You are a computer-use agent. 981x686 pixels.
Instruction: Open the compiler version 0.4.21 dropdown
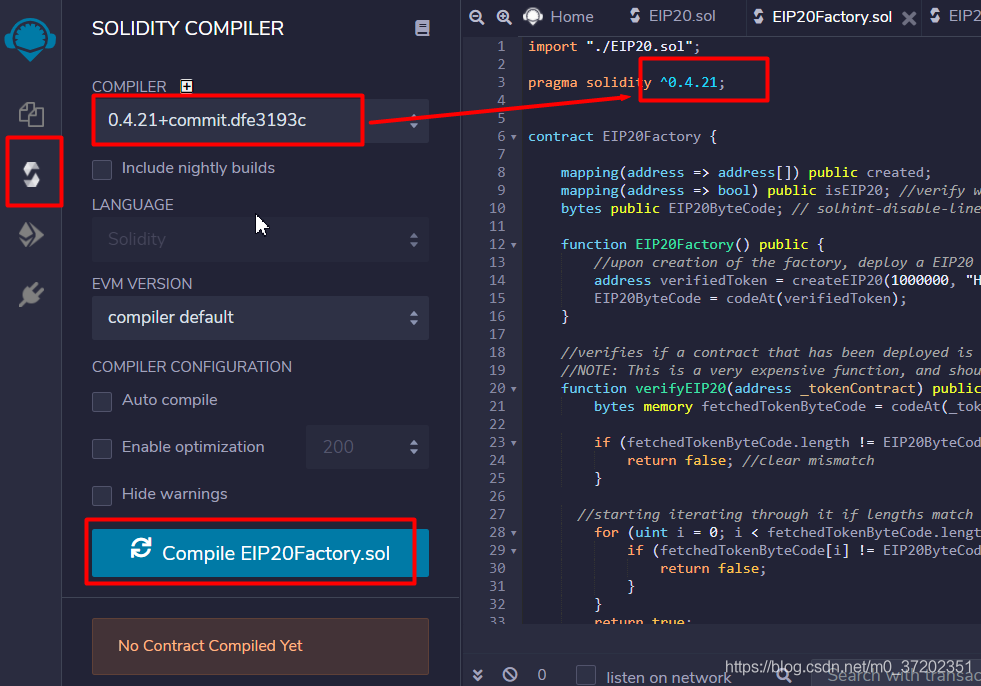[260, 121]
